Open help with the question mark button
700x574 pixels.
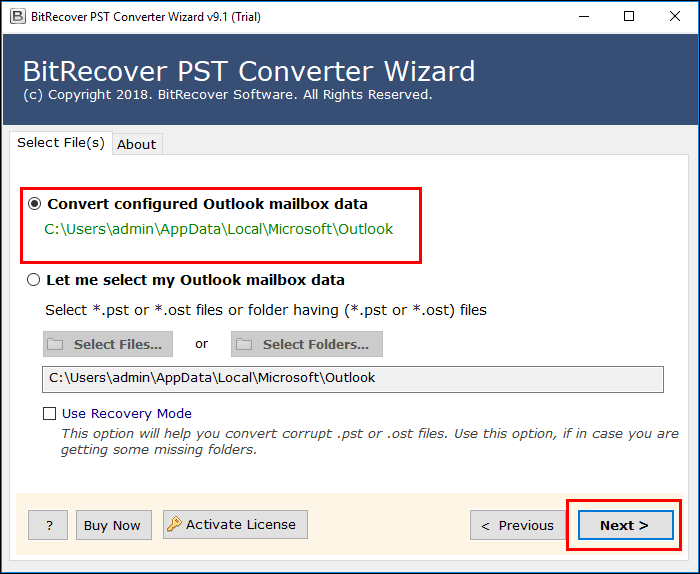coord(48,525)
